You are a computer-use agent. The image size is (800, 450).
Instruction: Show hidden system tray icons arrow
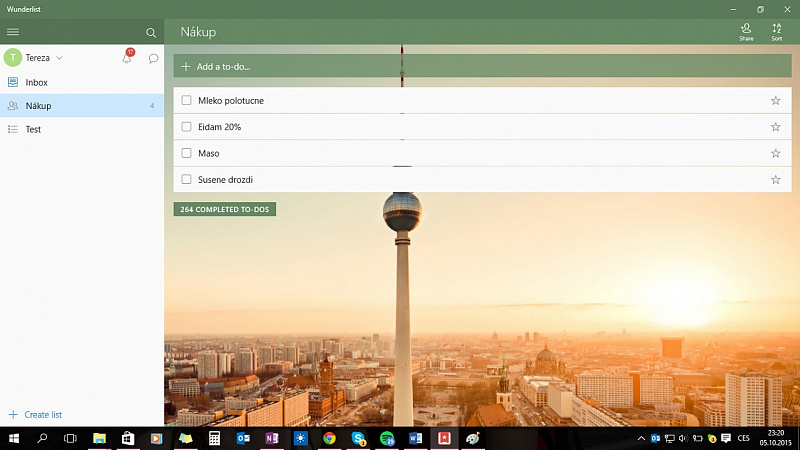pos(641,438)
